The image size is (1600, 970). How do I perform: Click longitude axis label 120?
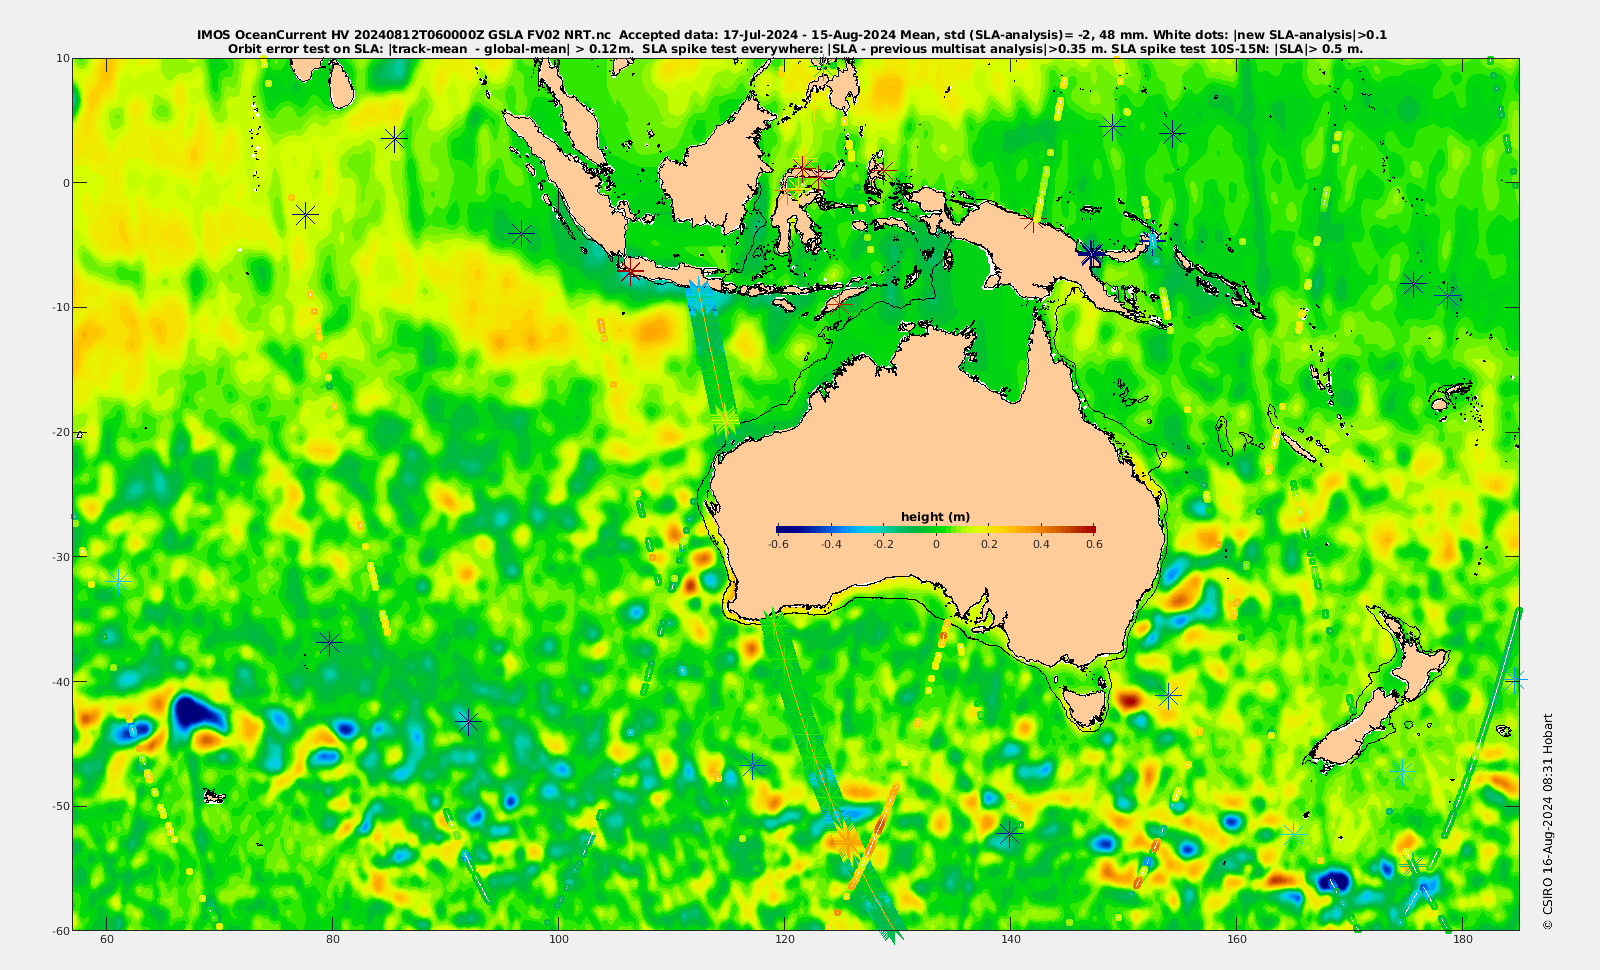(x=785, y=940)
